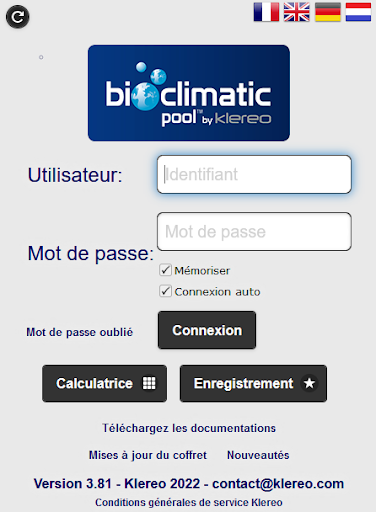Open Conditions générales de service Klereo
Screen dimensions: 376x512
click(189, 502)
